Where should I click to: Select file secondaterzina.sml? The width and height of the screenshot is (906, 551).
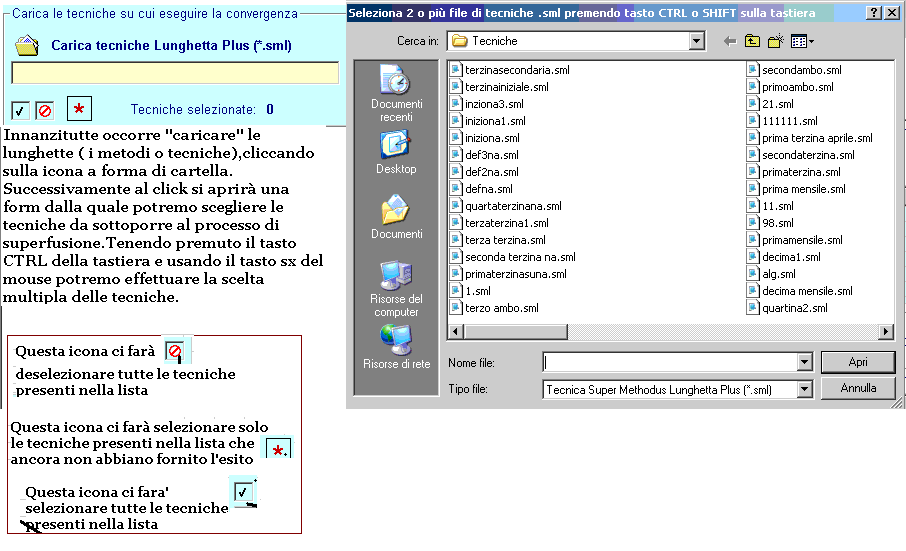coord(801,155)
